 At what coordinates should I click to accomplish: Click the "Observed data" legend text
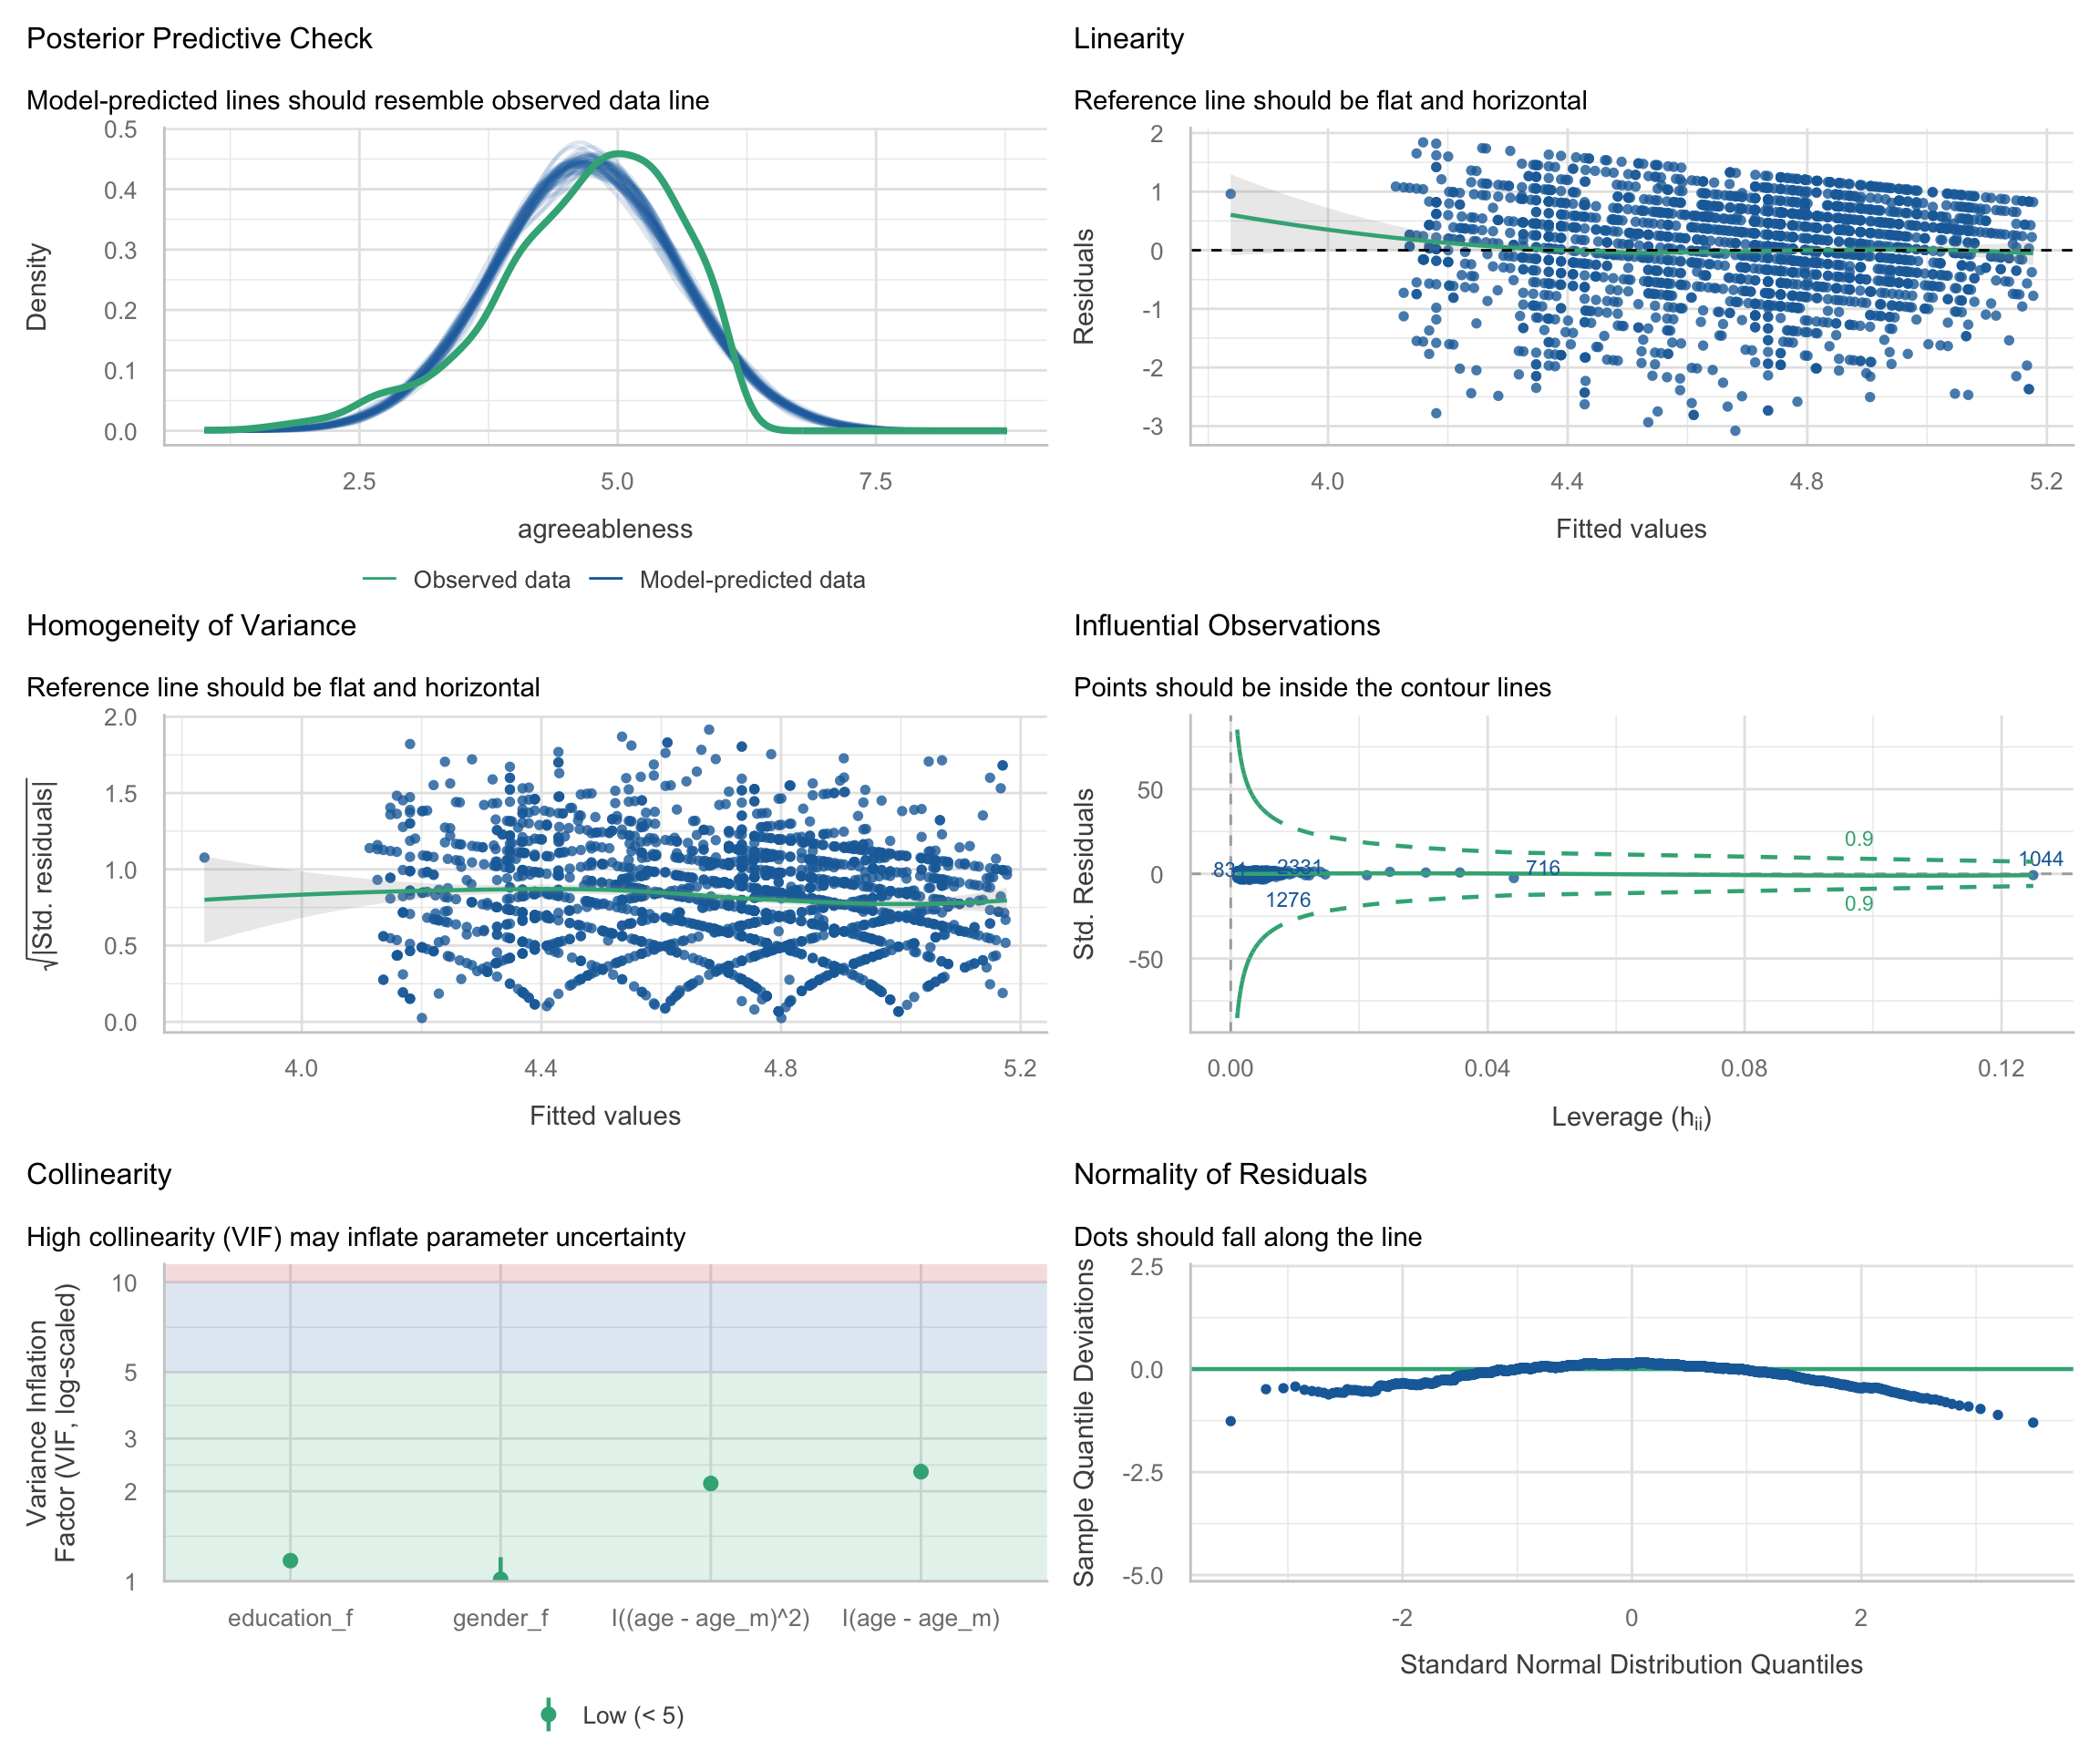(491, 580)
